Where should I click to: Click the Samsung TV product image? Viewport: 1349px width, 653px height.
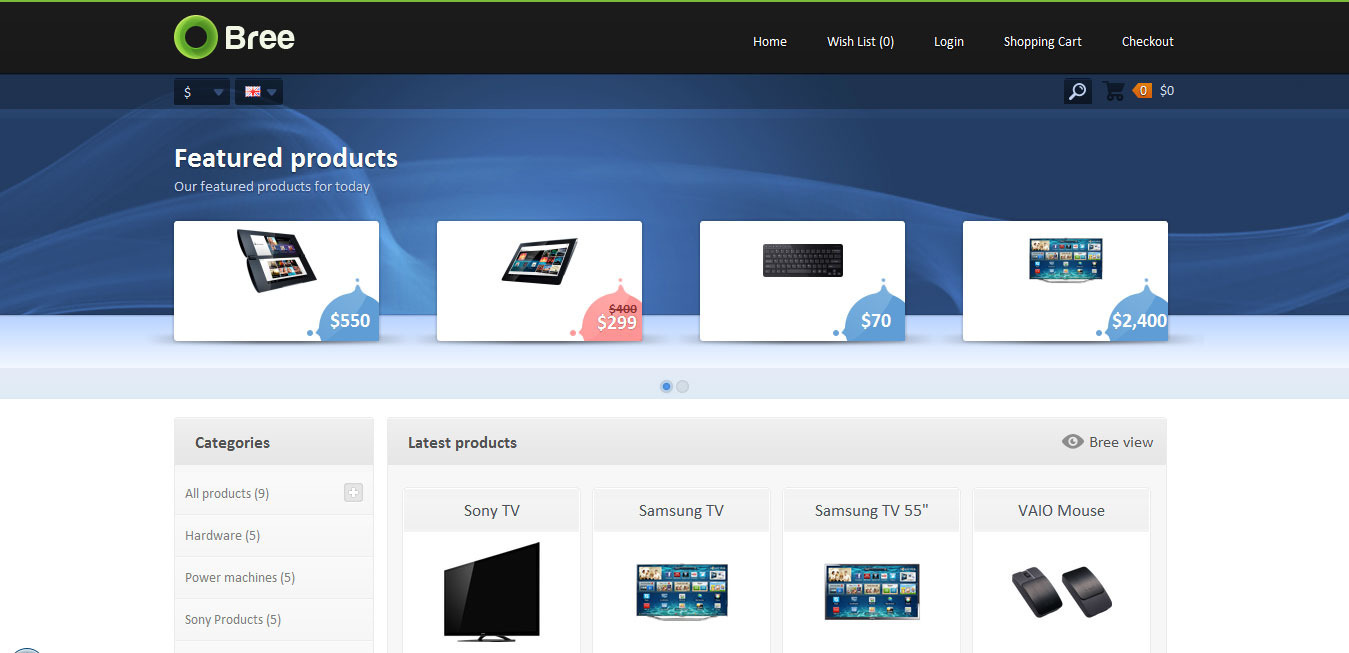coord(682,590)
